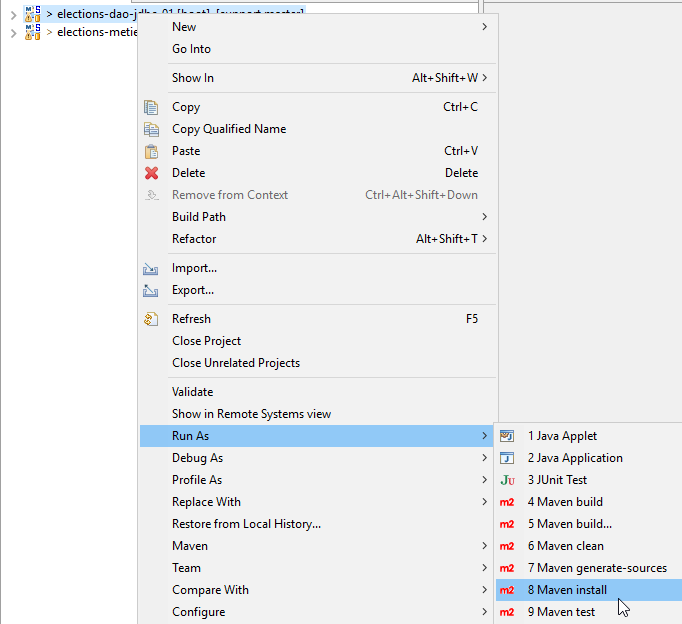Choose Show in Remote Systems view
The image size is (682, 624).
(251, 414)
